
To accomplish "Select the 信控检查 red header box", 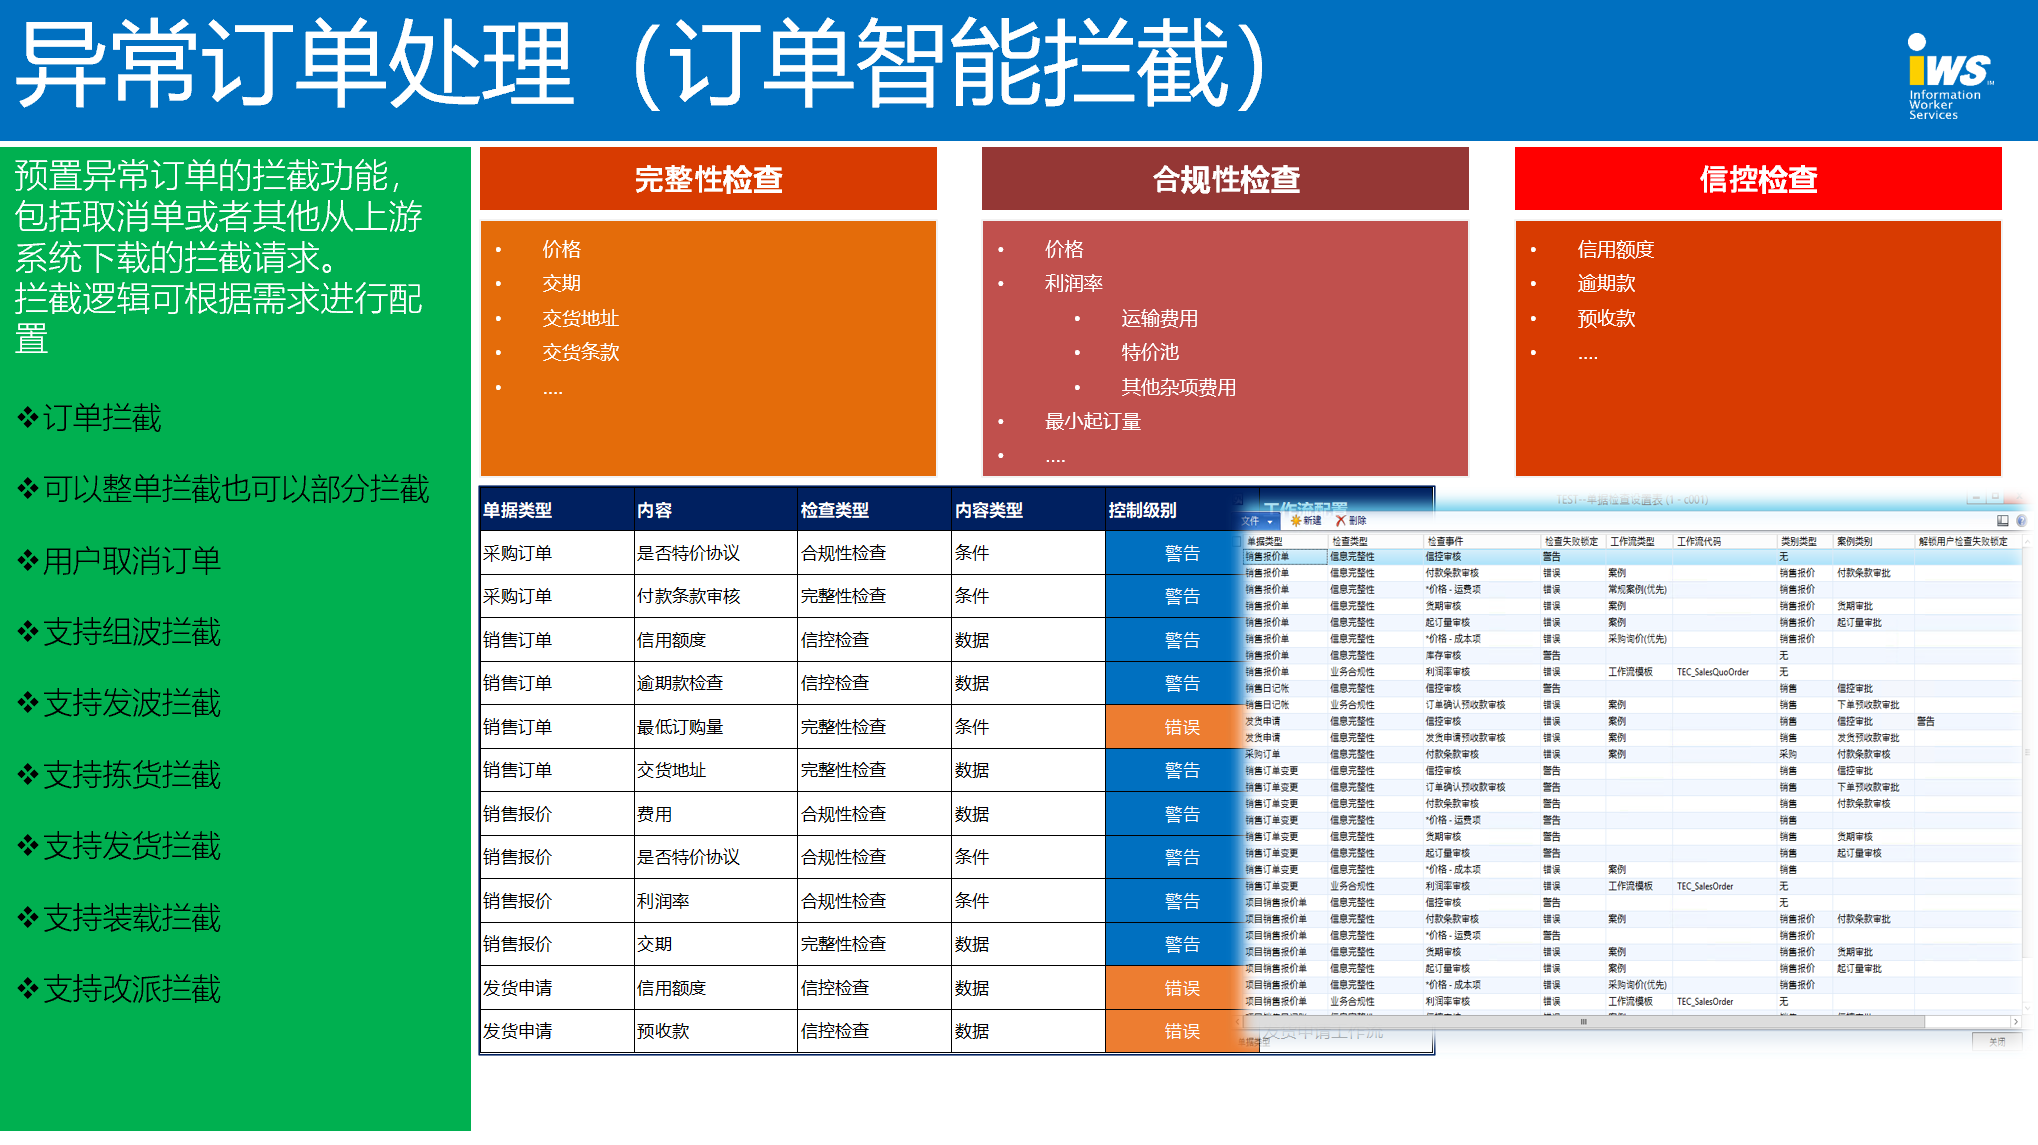I will pos(1758,179).
